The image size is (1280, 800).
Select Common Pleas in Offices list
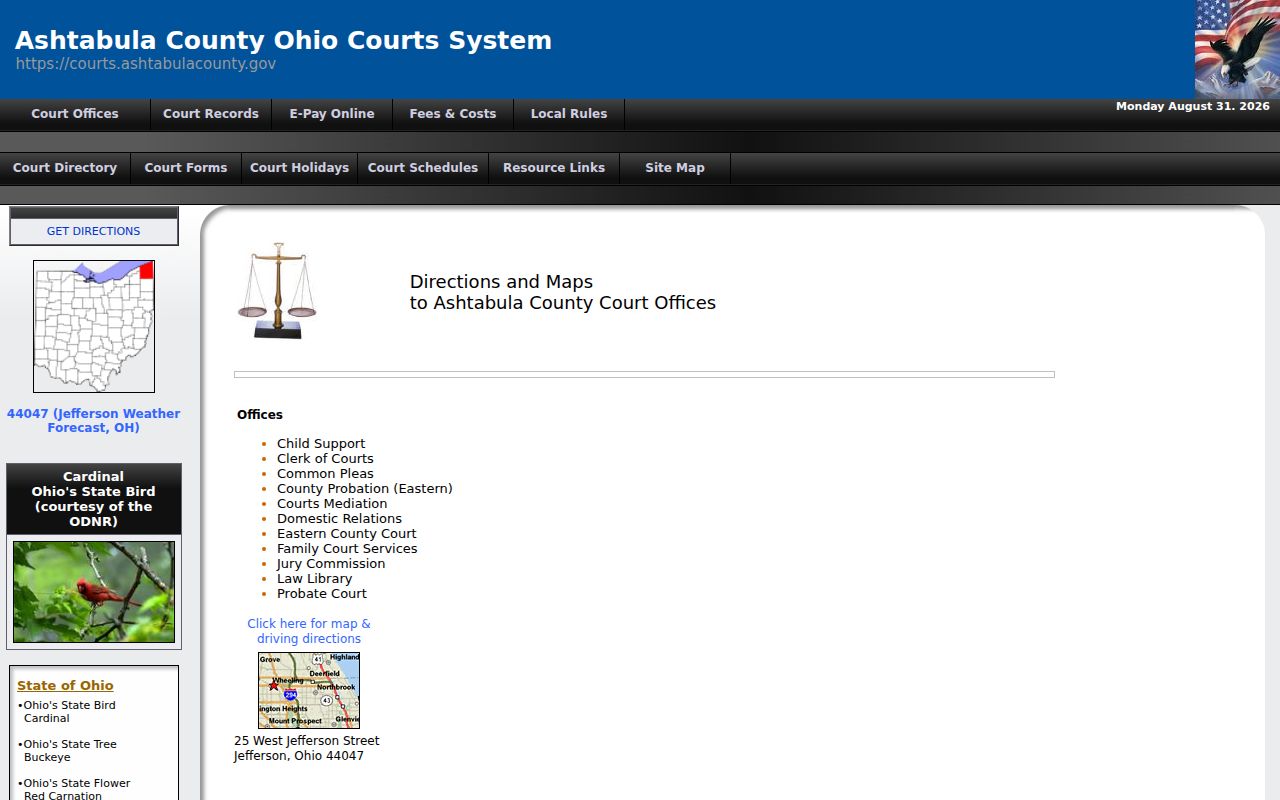click(325, 474)
